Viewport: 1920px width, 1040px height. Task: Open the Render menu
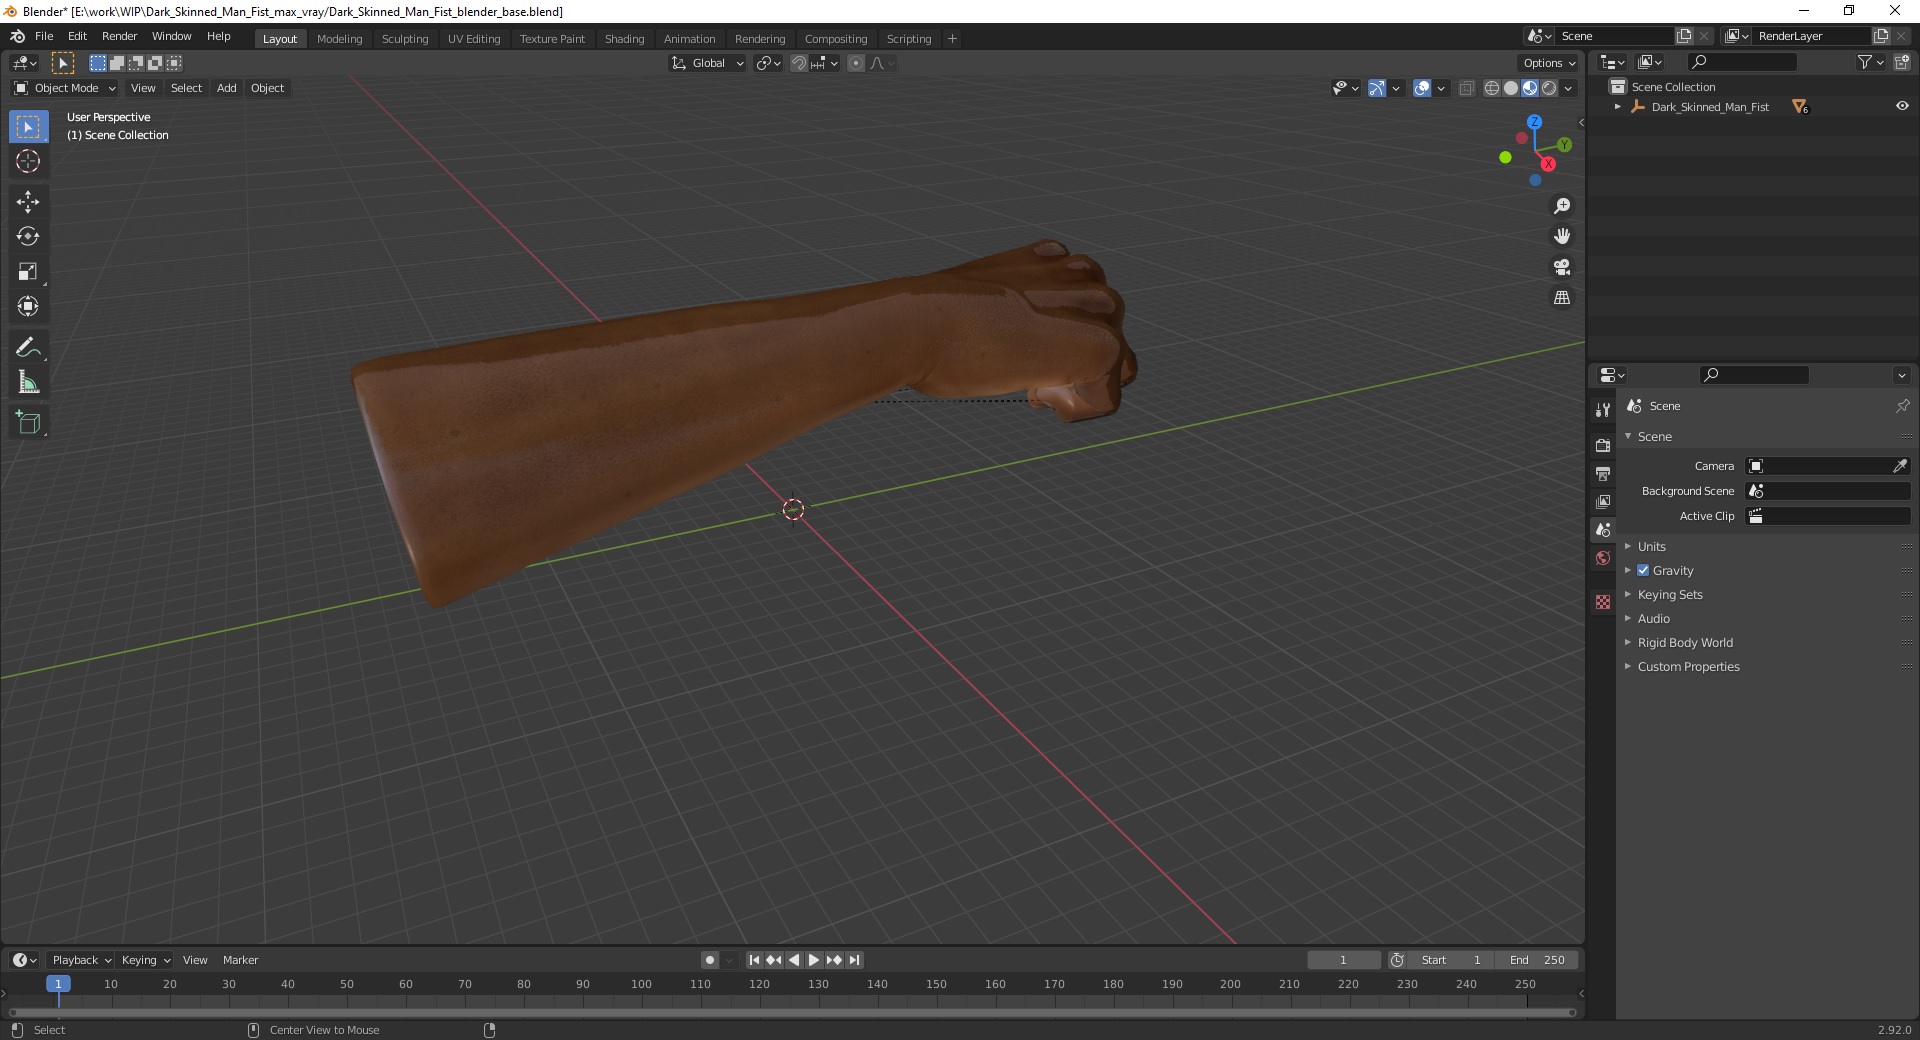click(x=119, y=36)
